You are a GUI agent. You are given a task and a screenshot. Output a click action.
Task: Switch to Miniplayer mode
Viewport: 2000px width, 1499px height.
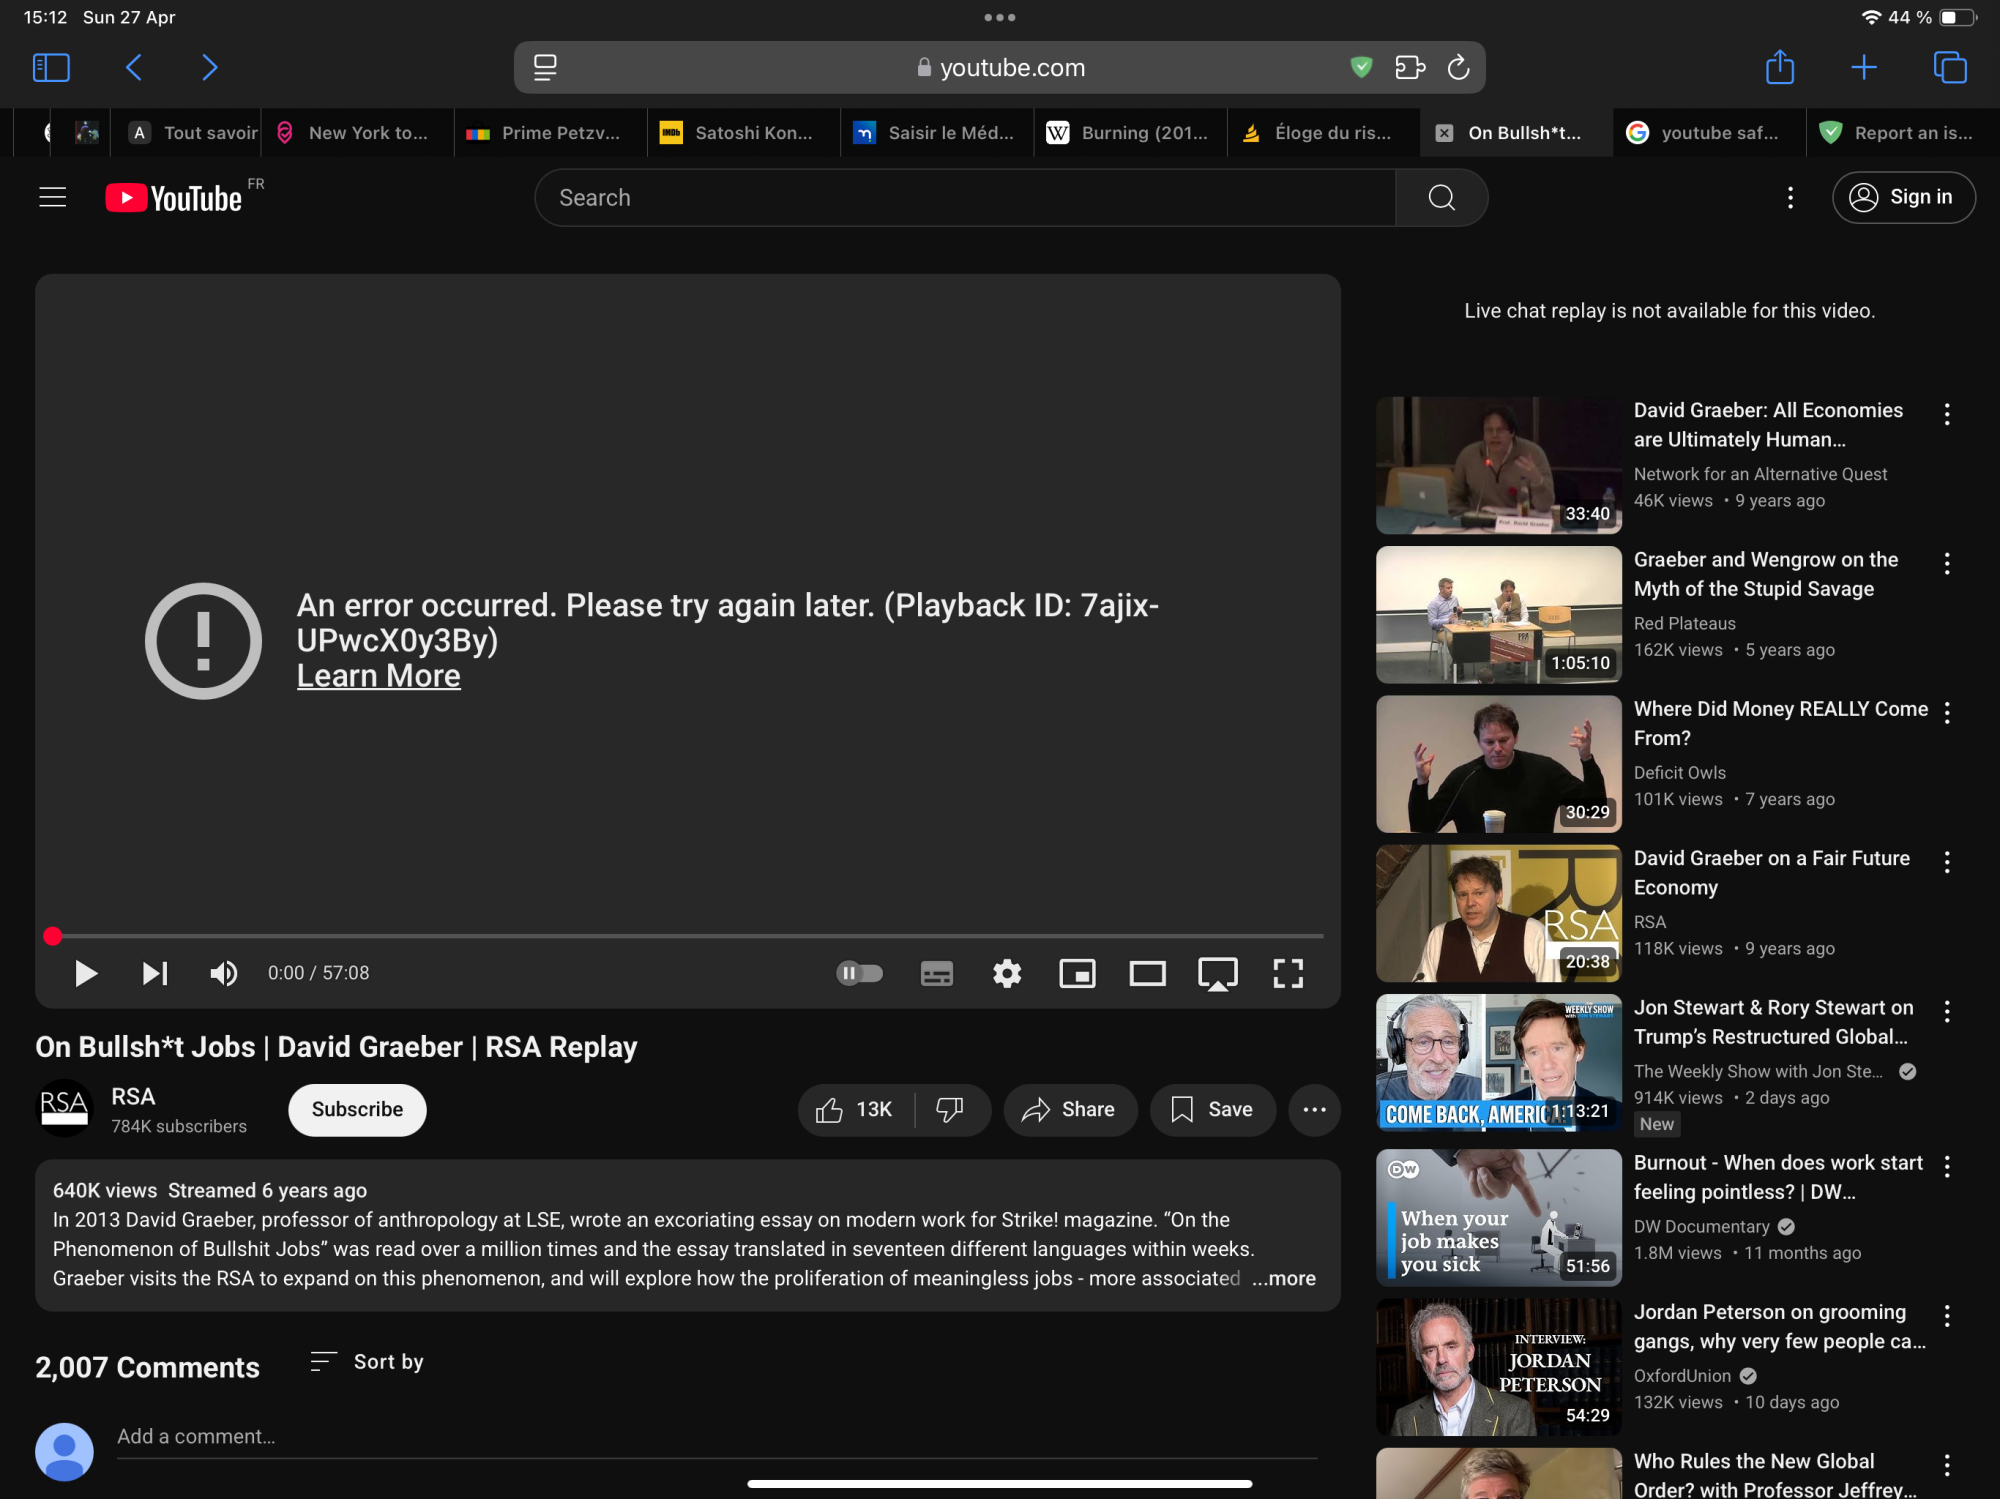coord(1077,973)
